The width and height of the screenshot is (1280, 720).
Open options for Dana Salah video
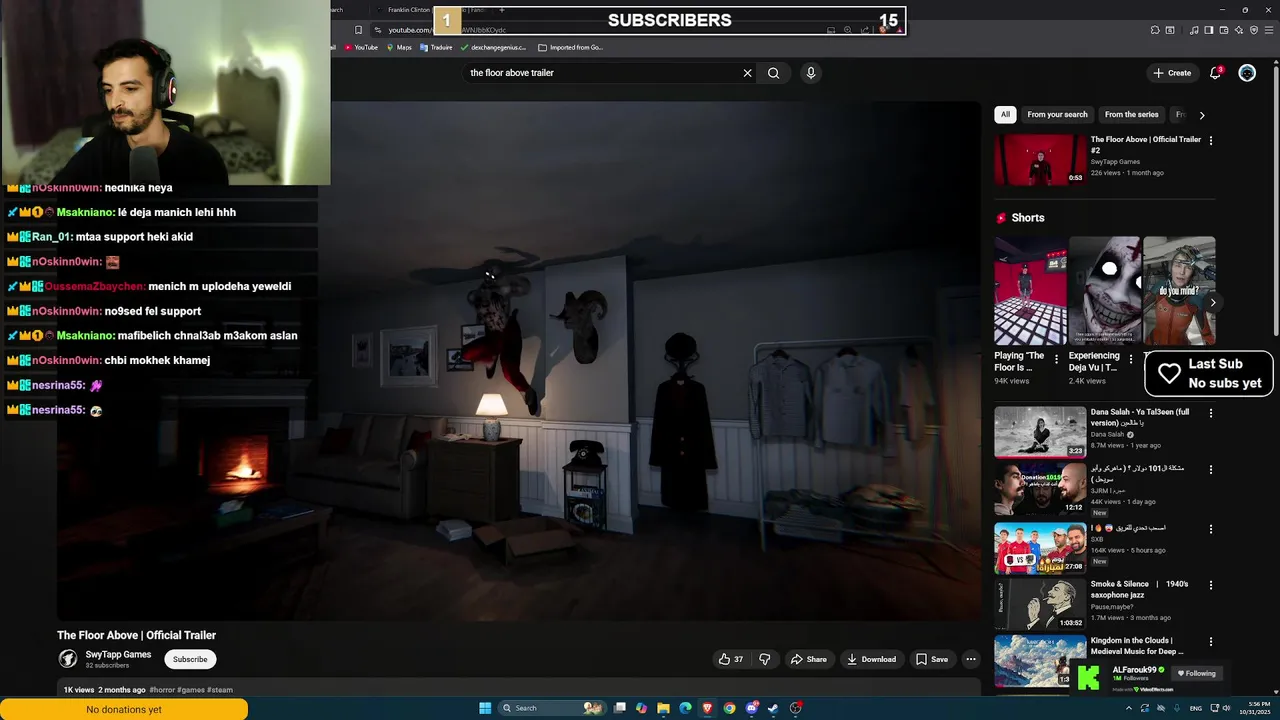pyautogui.click(x=1211, y=413)
